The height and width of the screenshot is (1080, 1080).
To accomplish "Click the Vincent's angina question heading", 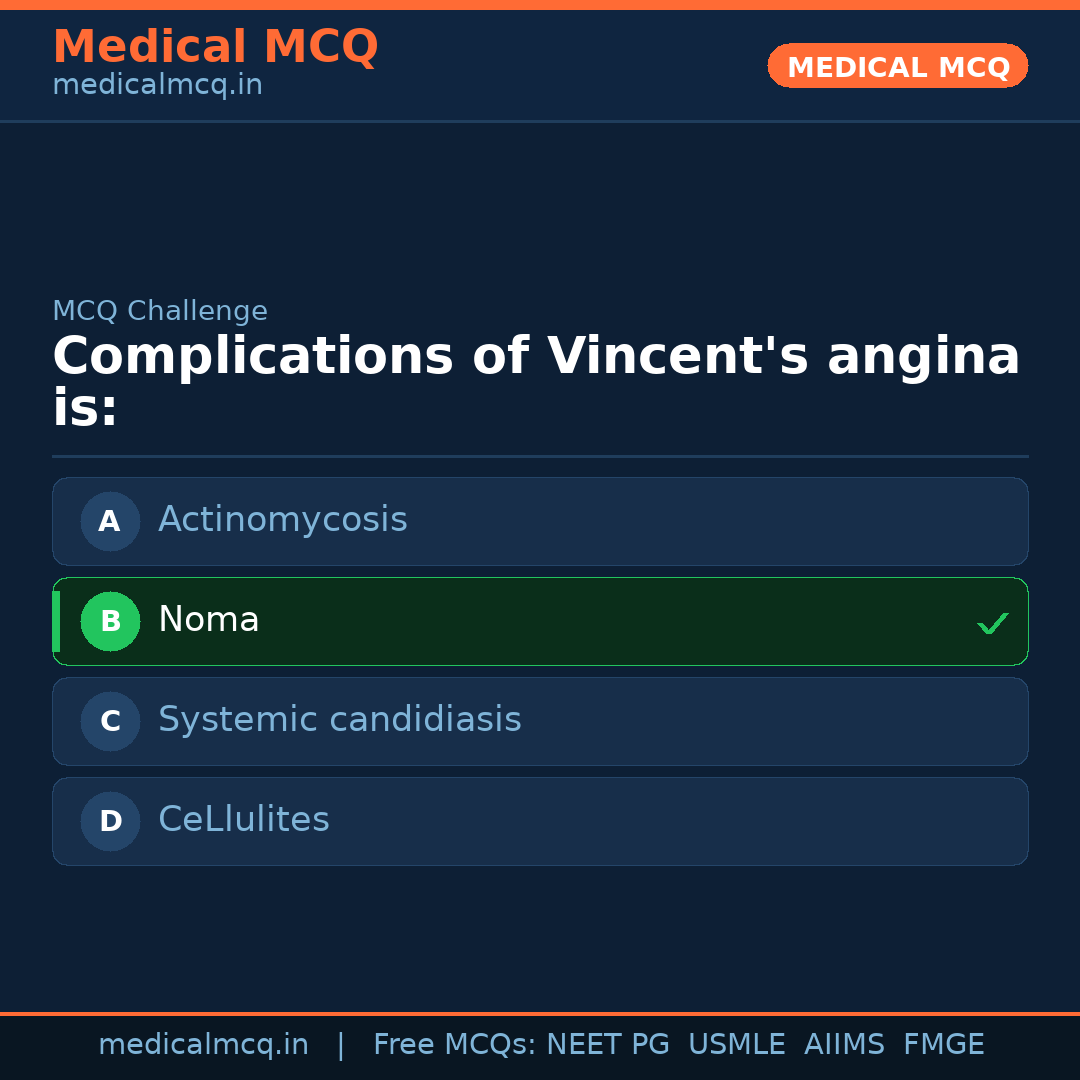I will tap(536, 382).
